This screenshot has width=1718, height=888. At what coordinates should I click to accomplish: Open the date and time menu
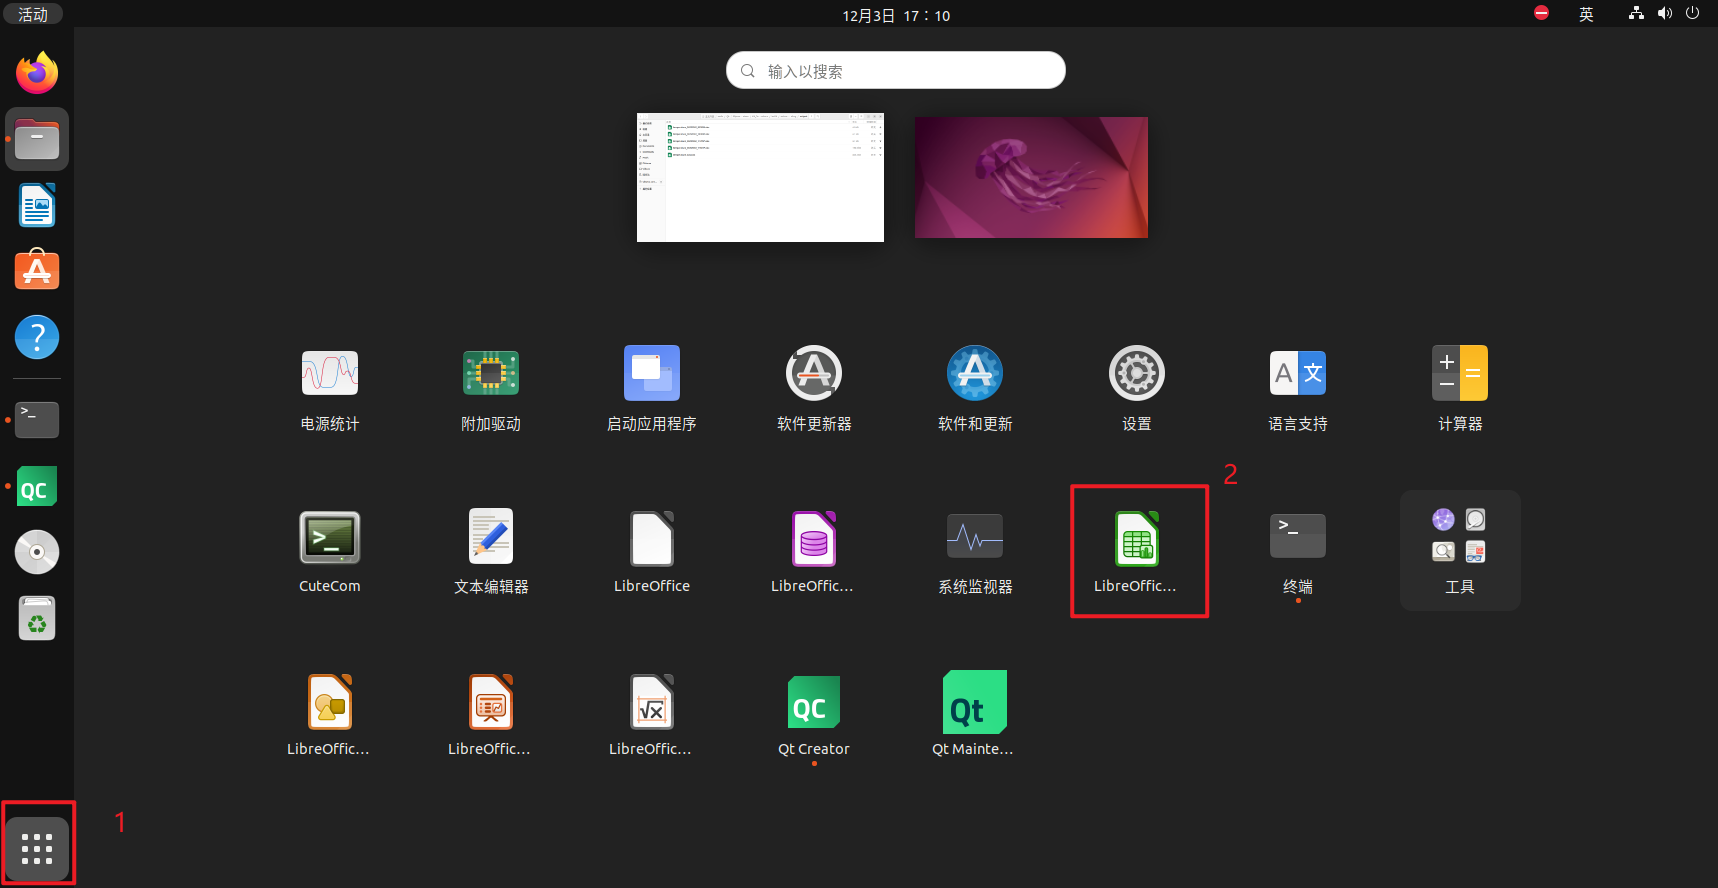tap(896, 15)
